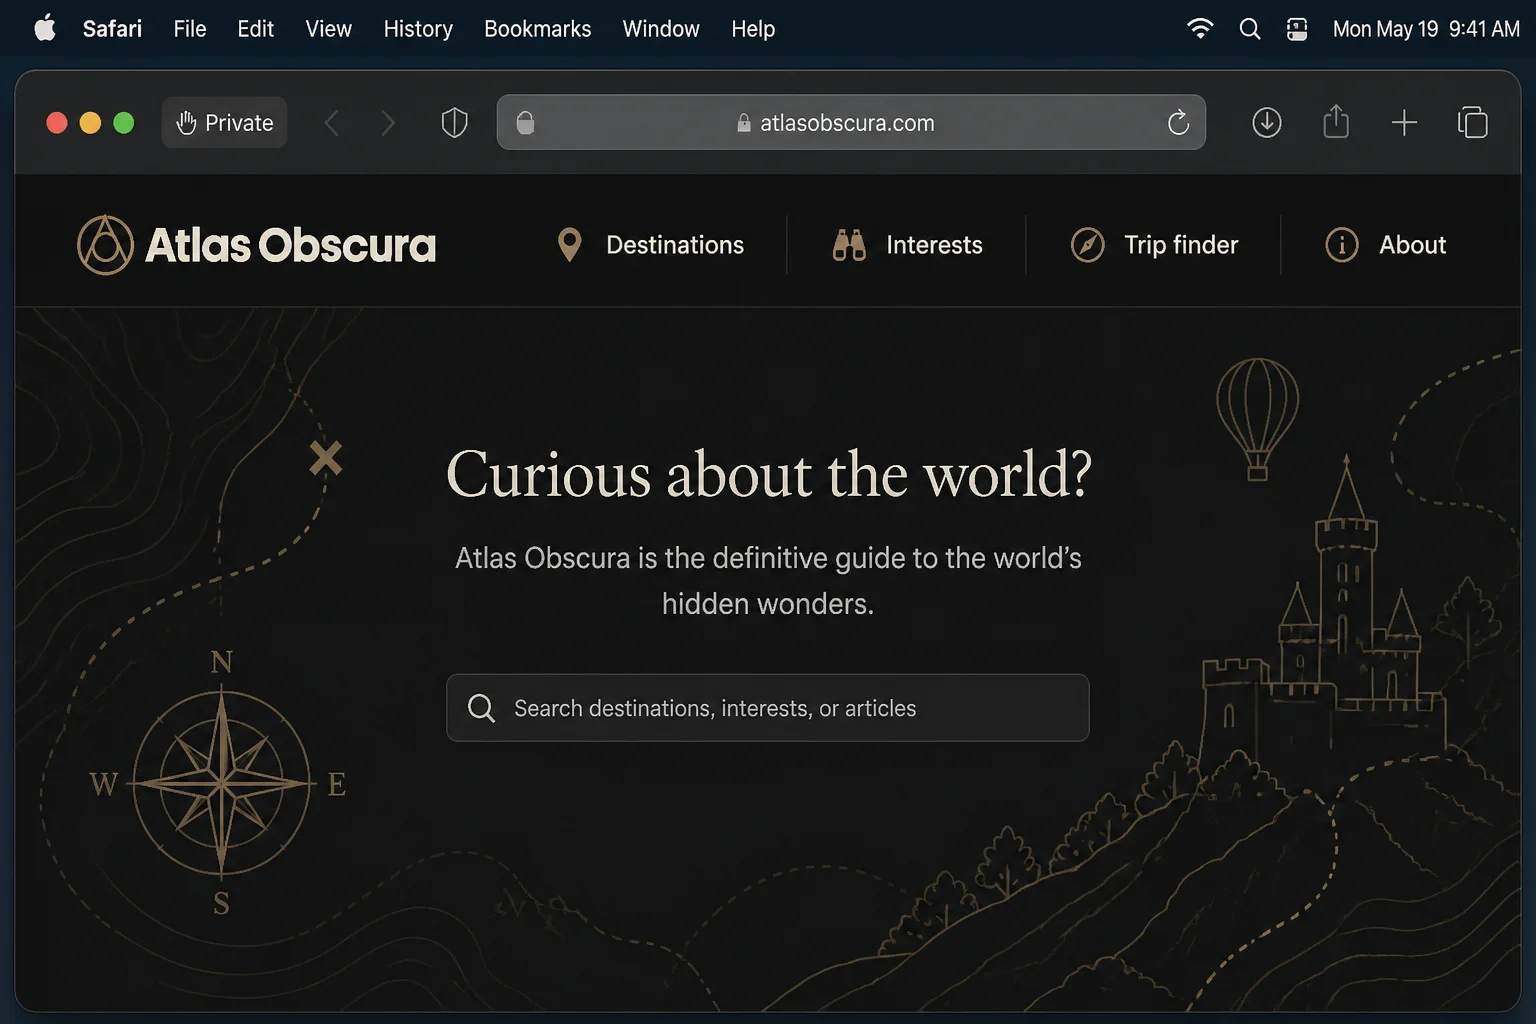The width and height of the screenshot is (1536, 1024).
Task: Click the Private browsing button
Action: coord(224,123)
